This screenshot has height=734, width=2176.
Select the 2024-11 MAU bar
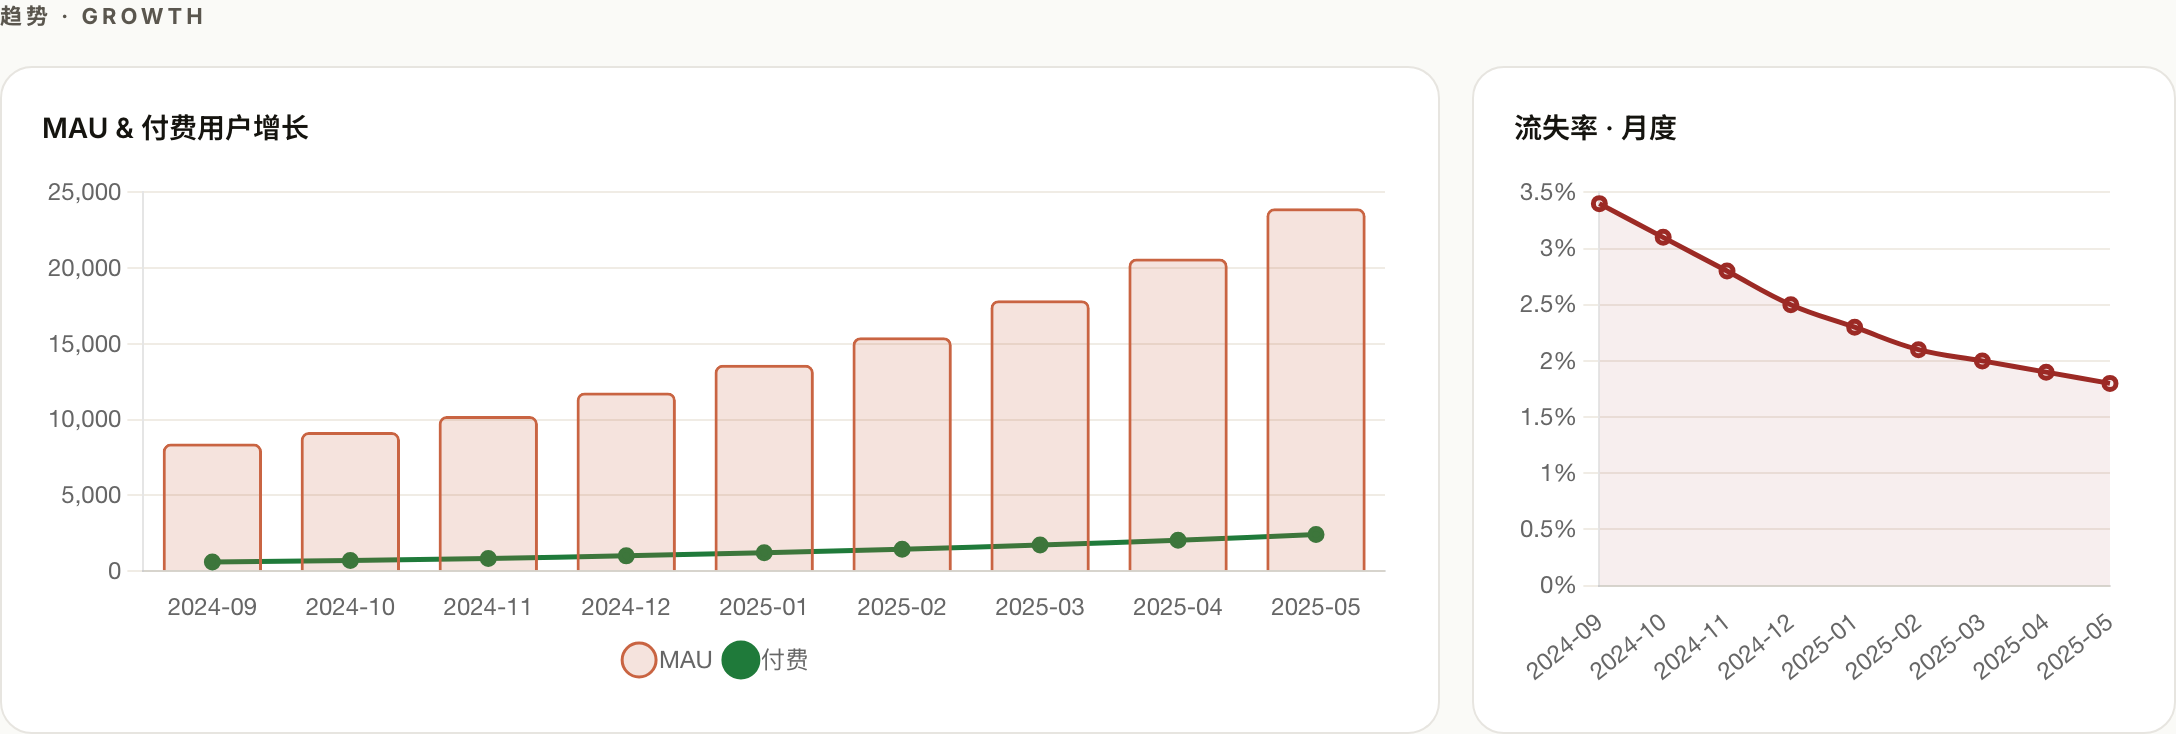(x=488, y=494)
